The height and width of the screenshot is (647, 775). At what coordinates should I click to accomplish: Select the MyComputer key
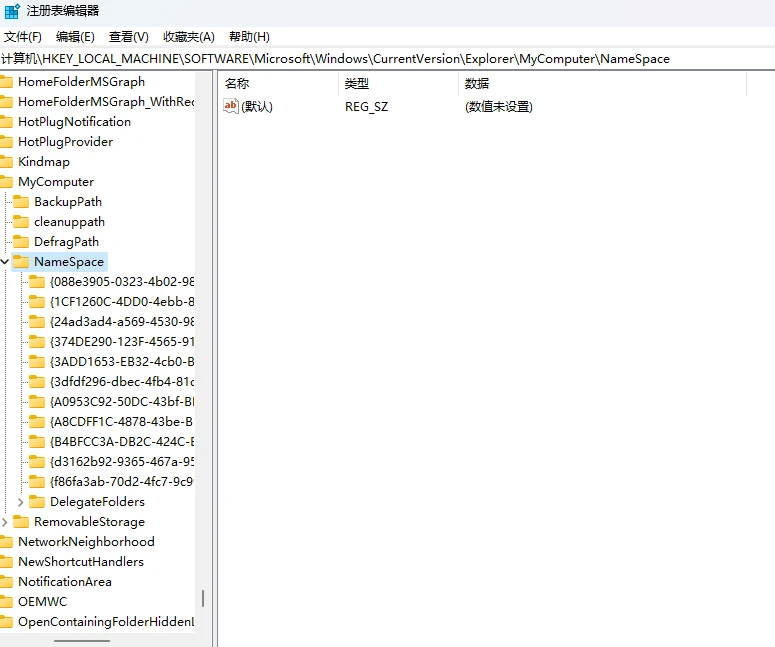56,182
